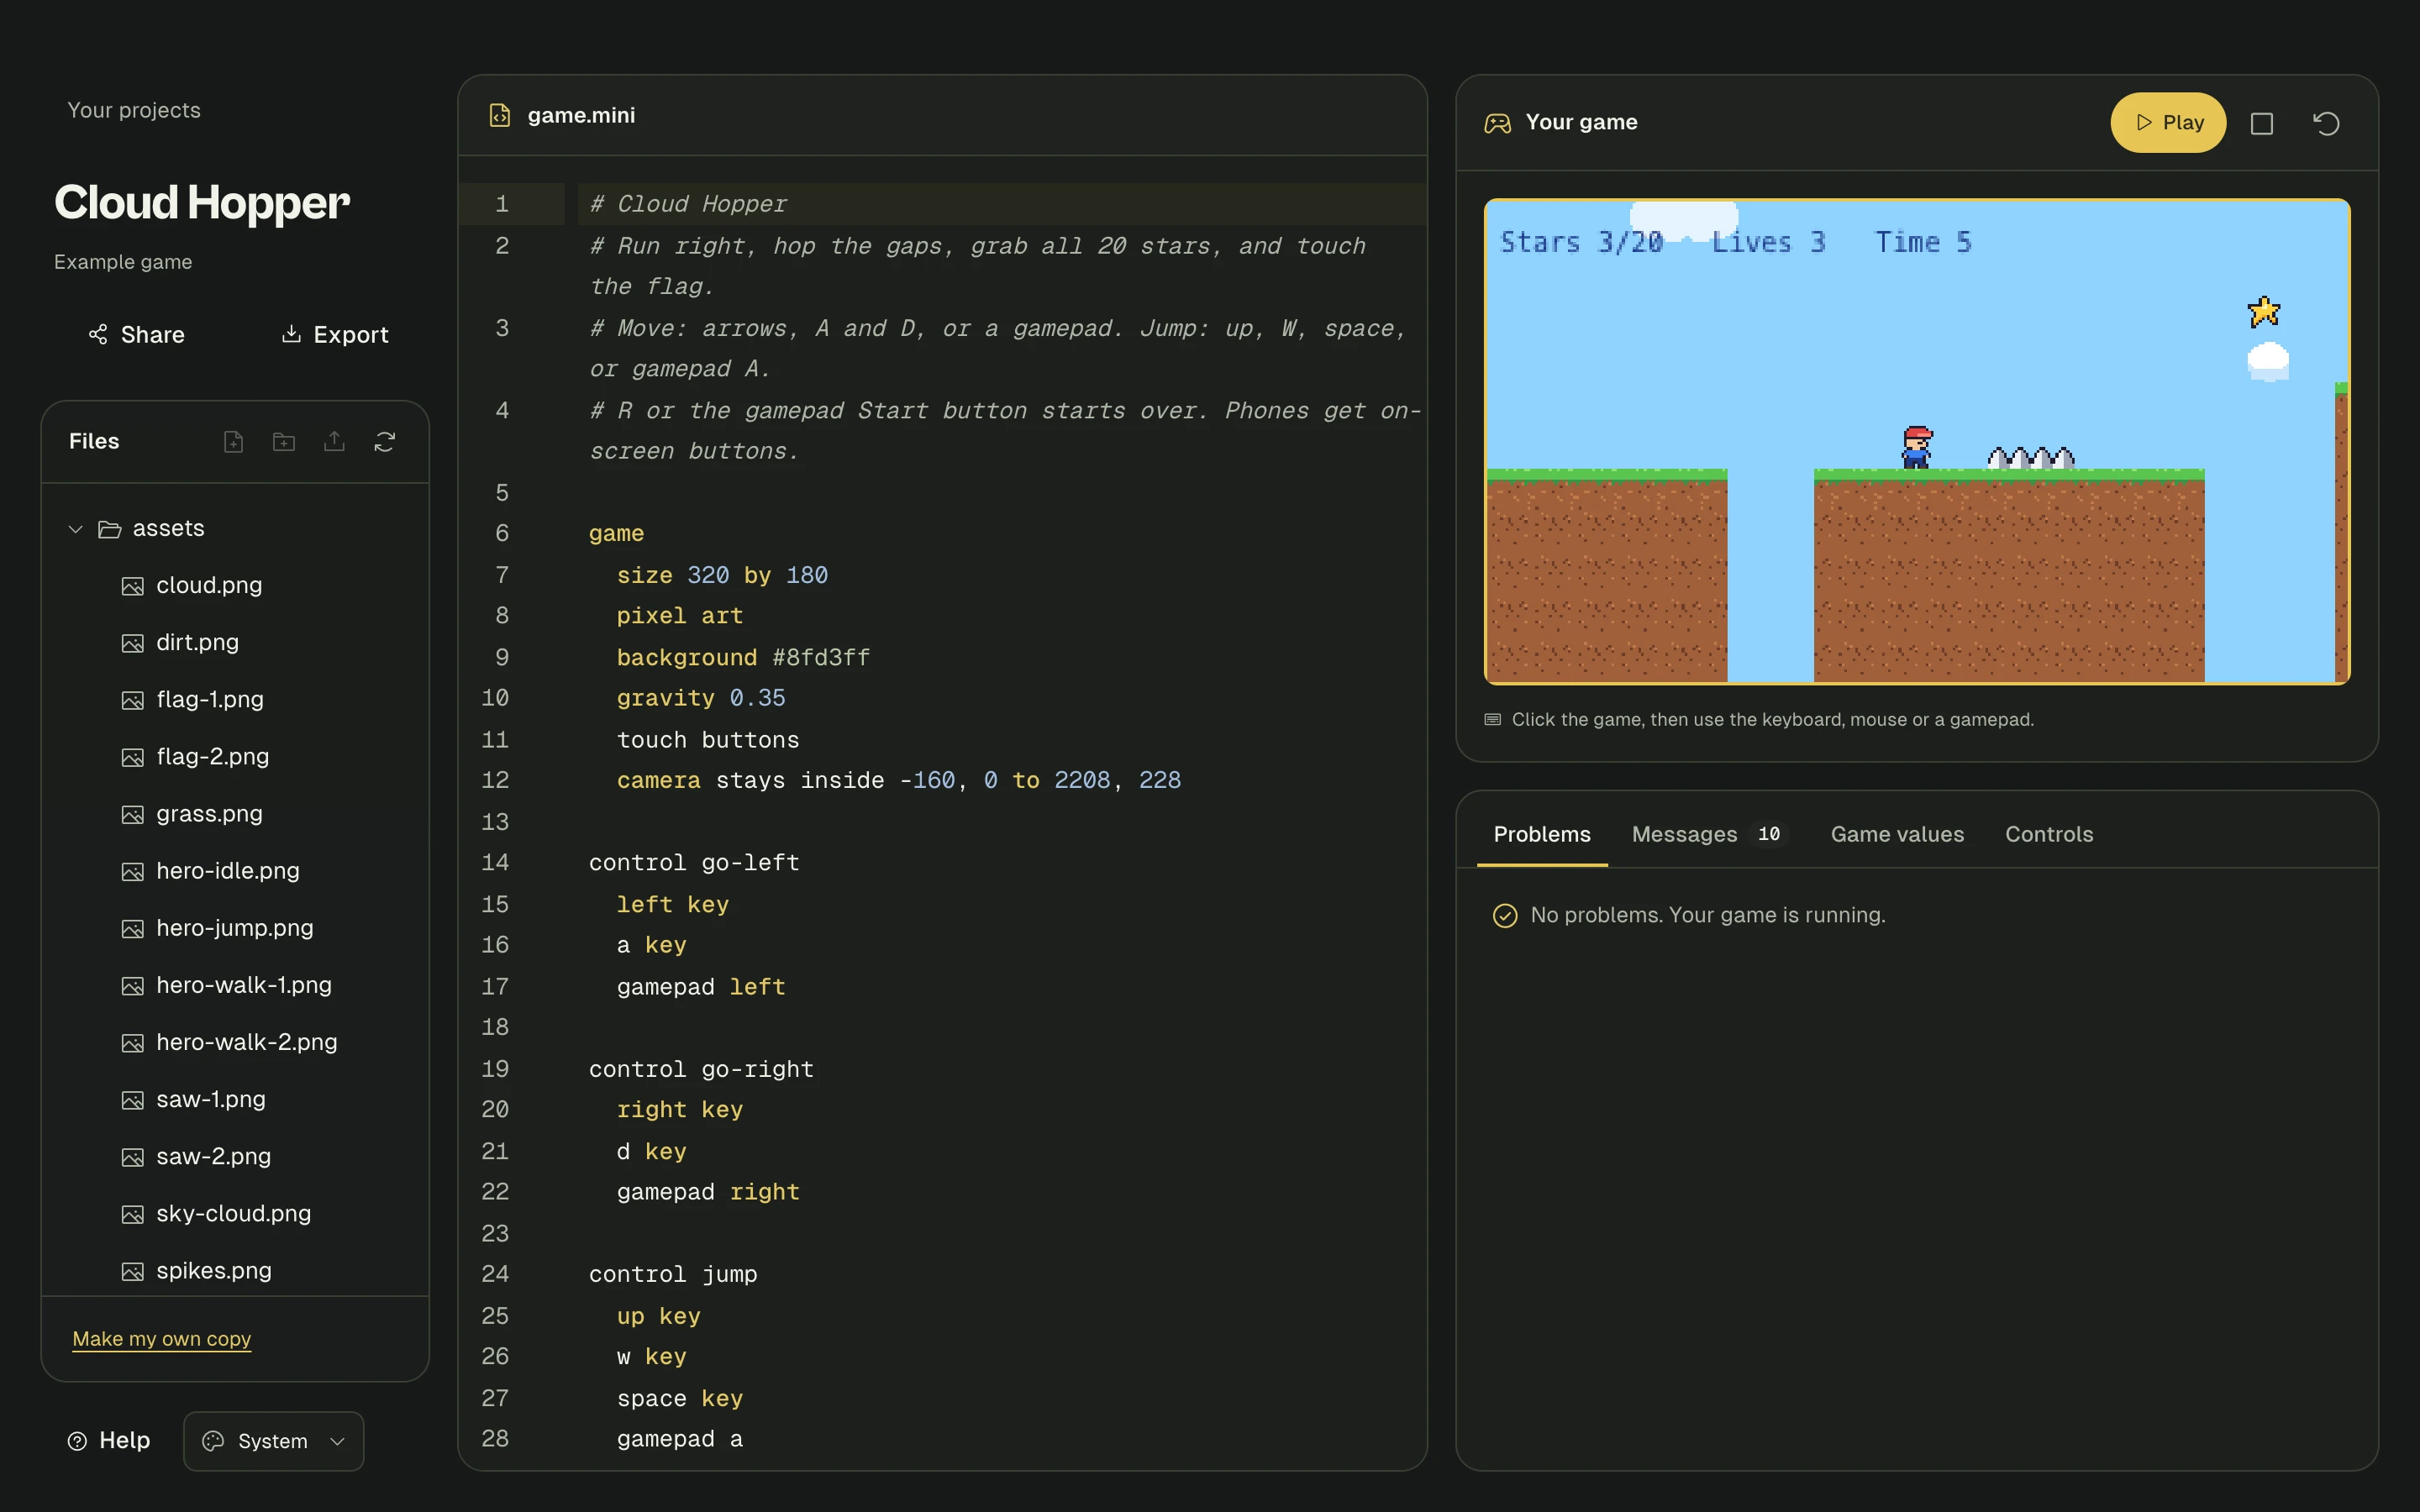Stop the game with the square icon
This screenshot has width=2420, height=1512.
coord(2261,123)
